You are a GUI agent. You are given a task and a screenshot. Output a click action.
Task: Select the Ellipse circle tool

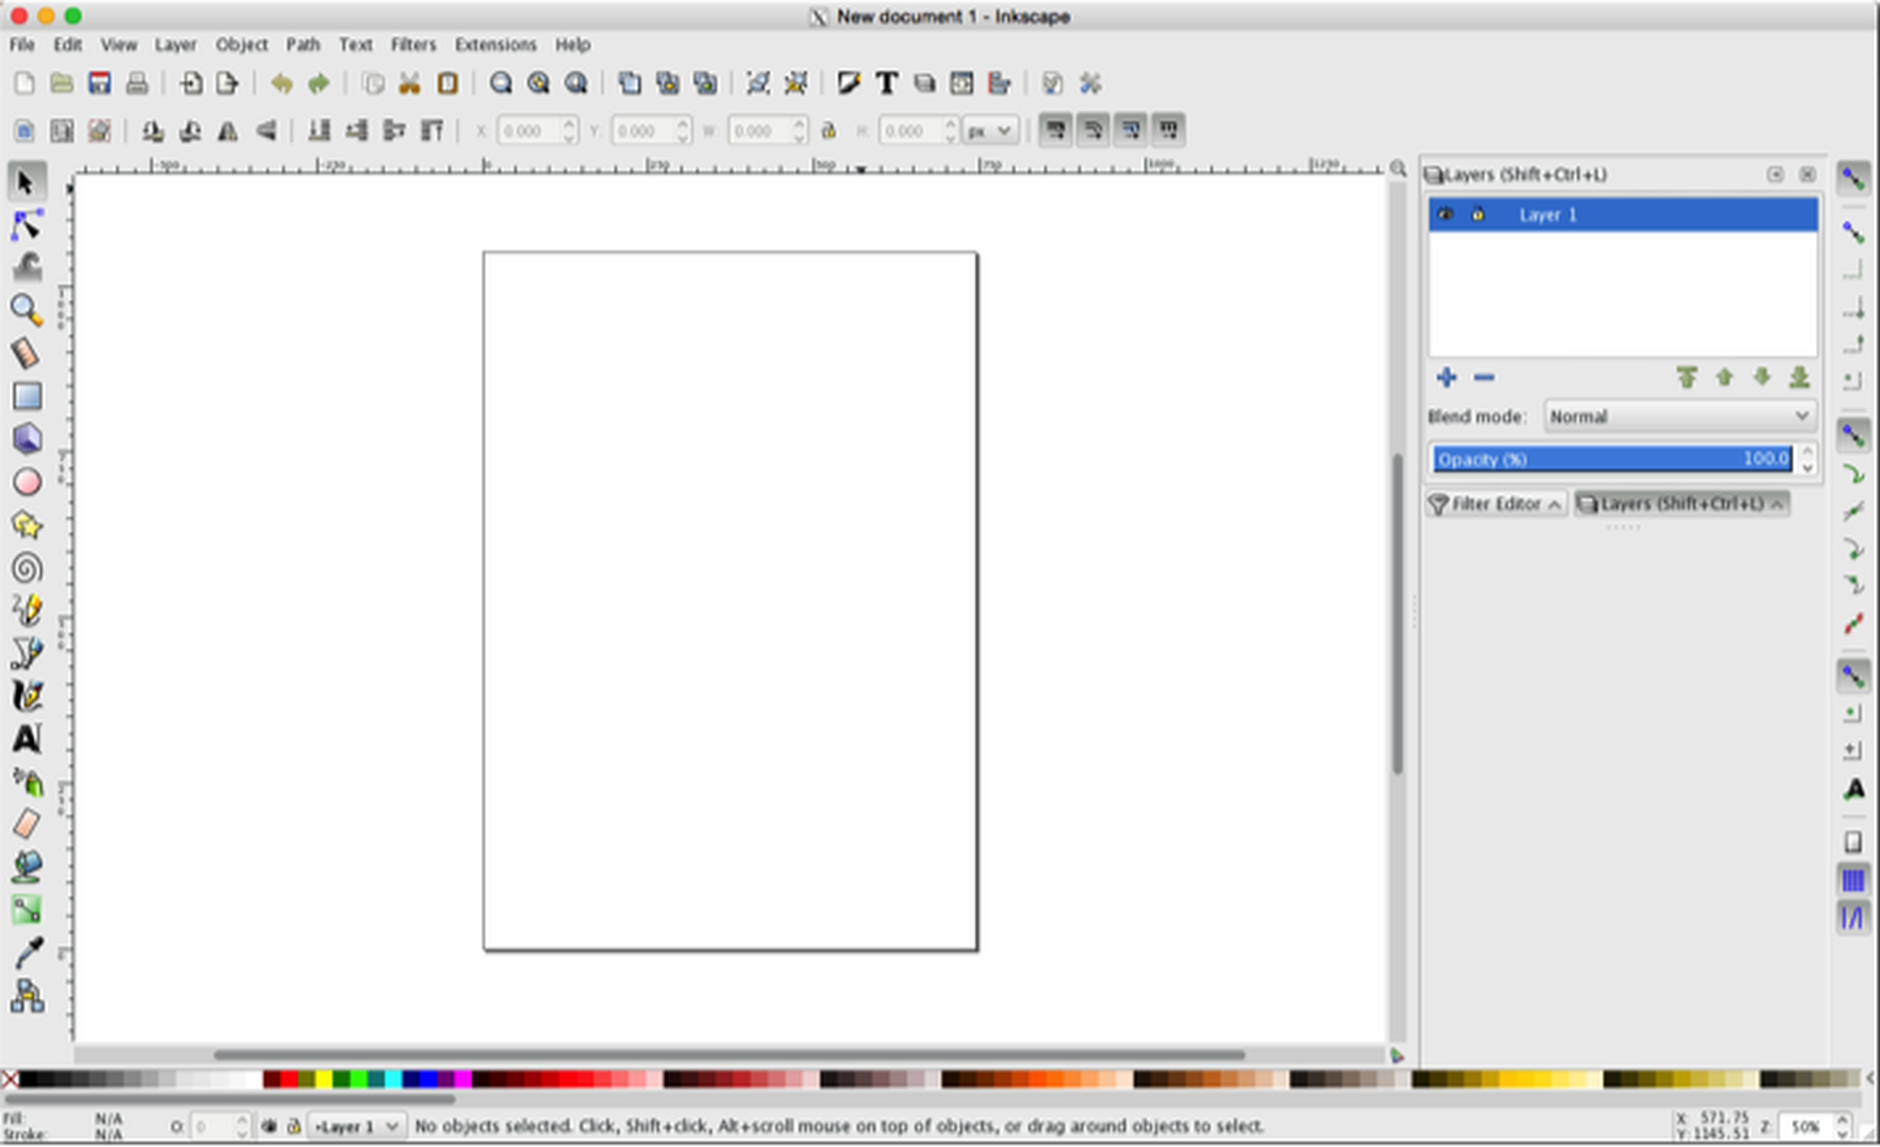[x=27, y=482]
